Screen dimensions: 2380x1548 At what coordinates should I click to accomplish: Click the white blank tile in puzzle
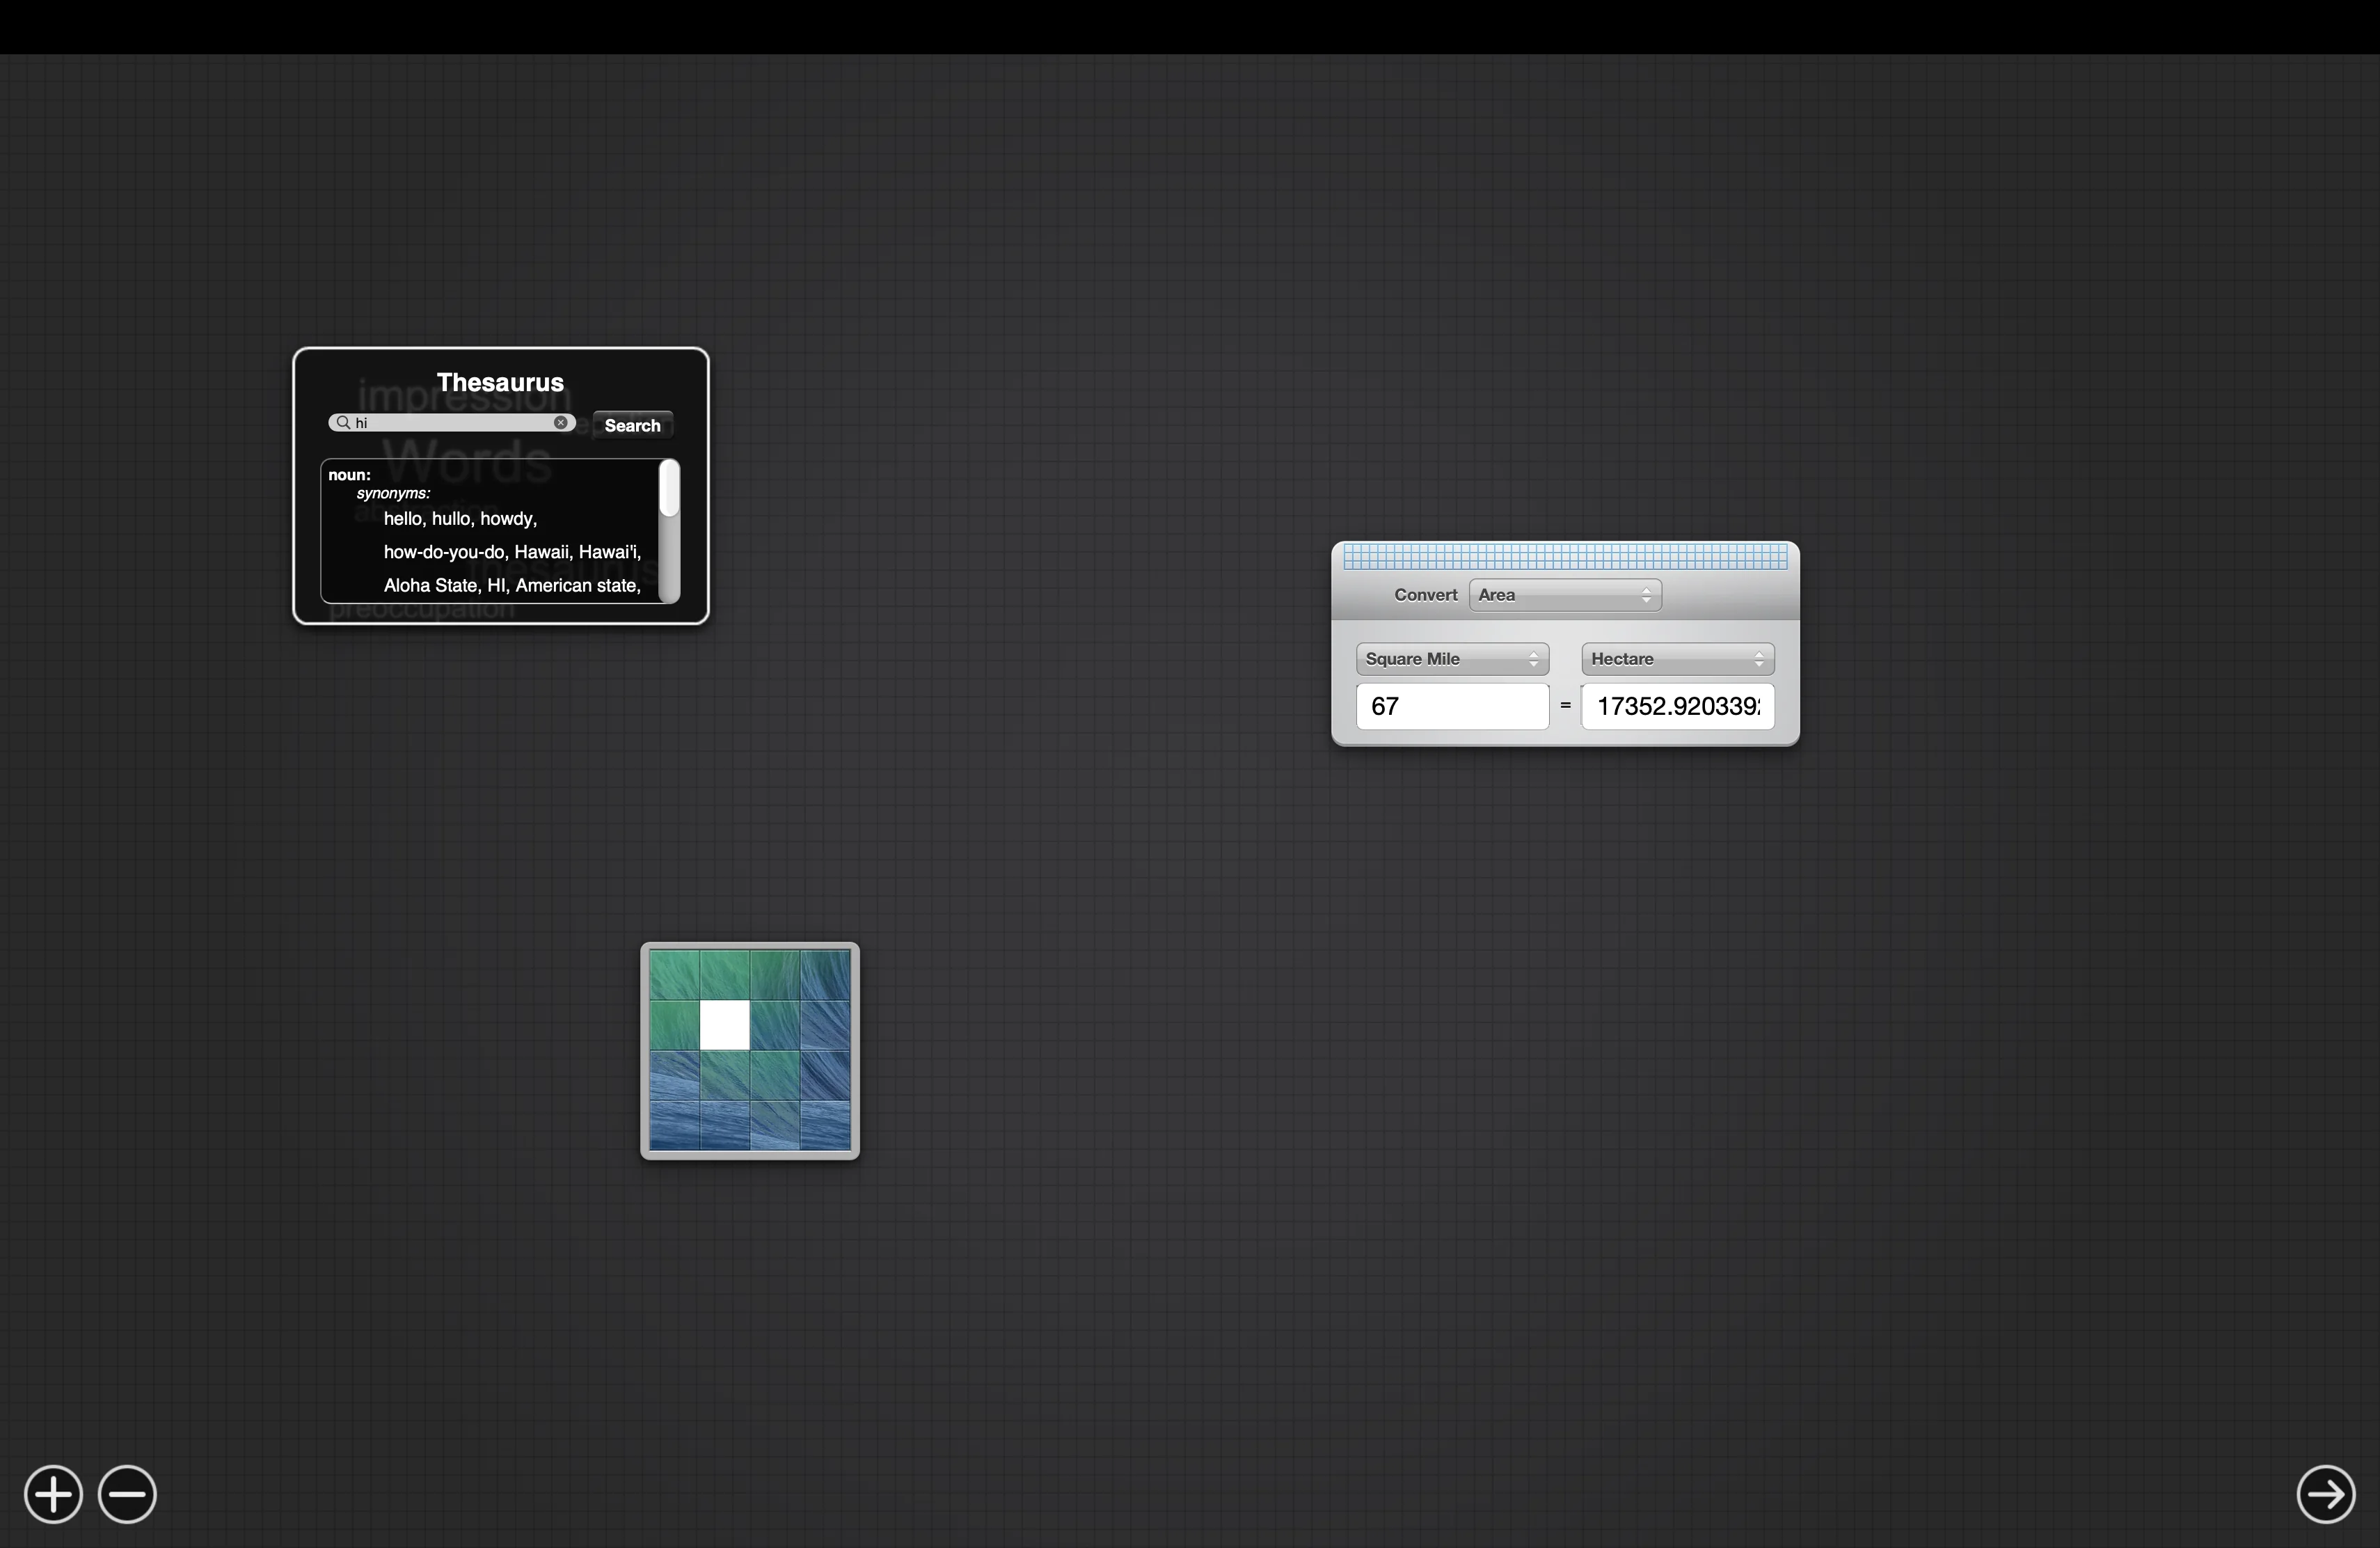pos(725,1025)
